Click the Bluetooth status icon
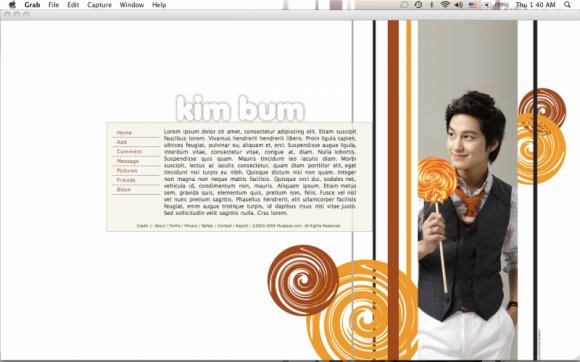This screenshot has height=362, width=580. click(x=431, y=5)
